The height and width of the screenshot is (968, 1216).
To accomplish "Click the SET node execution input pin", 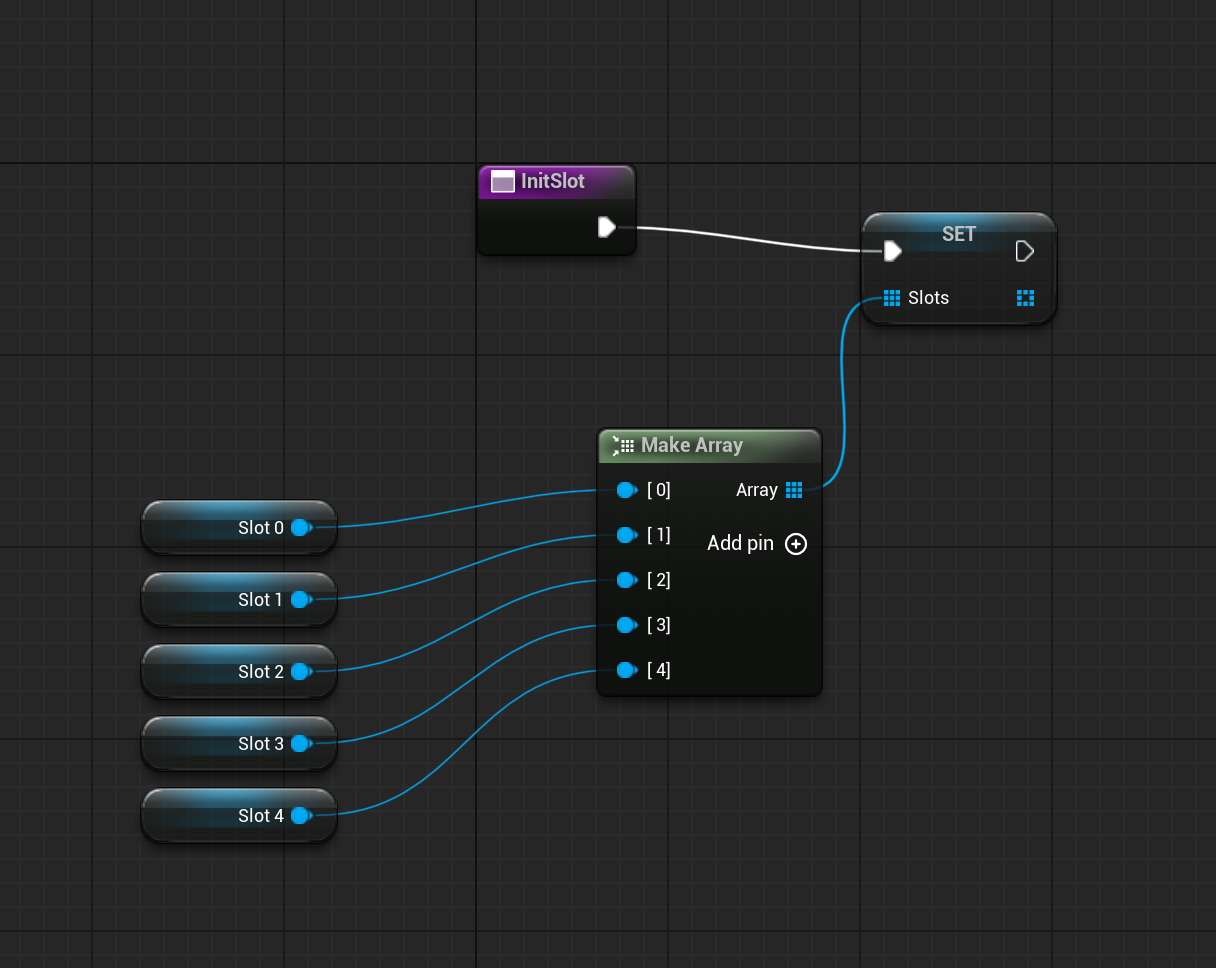I will click(x=892, y=251).
